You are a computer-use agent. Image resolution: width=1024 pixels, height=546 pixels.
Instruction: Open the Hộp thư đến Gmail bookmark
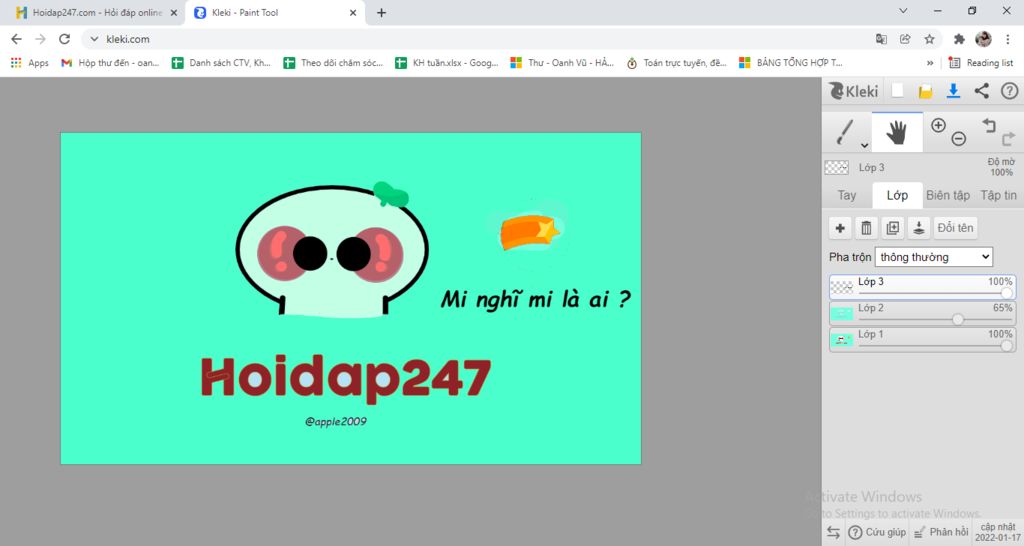click(x=110, y=63)
